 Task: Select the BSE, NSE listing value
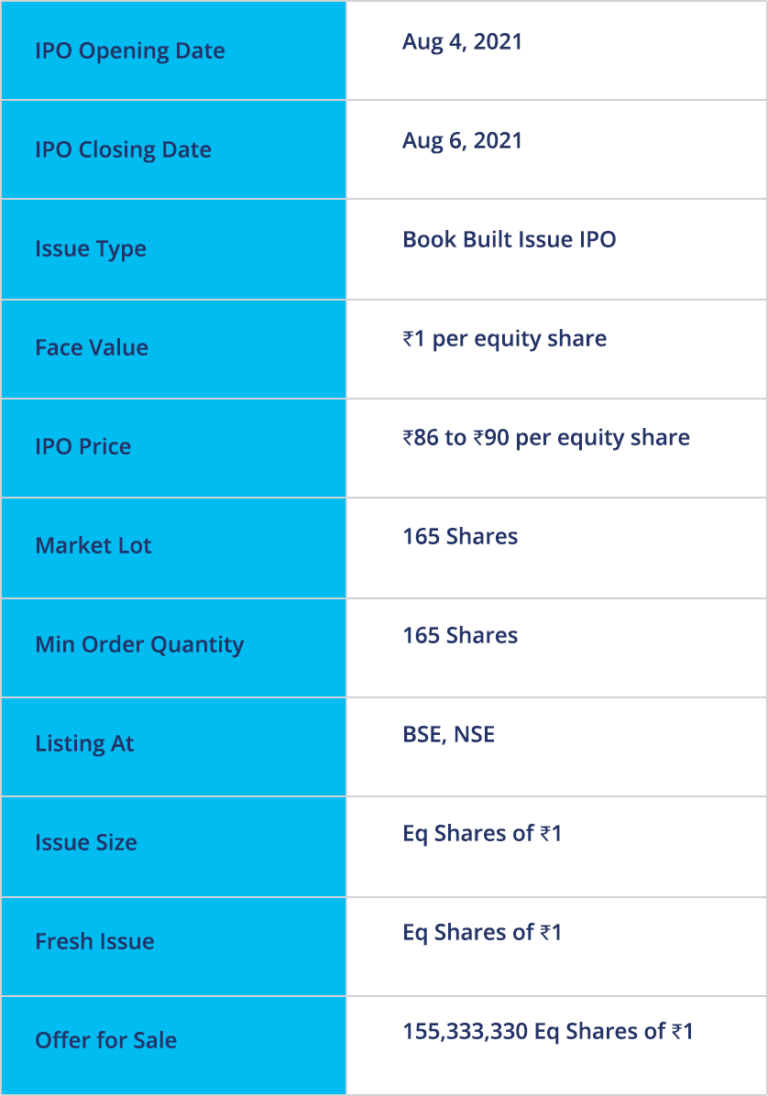449,735
